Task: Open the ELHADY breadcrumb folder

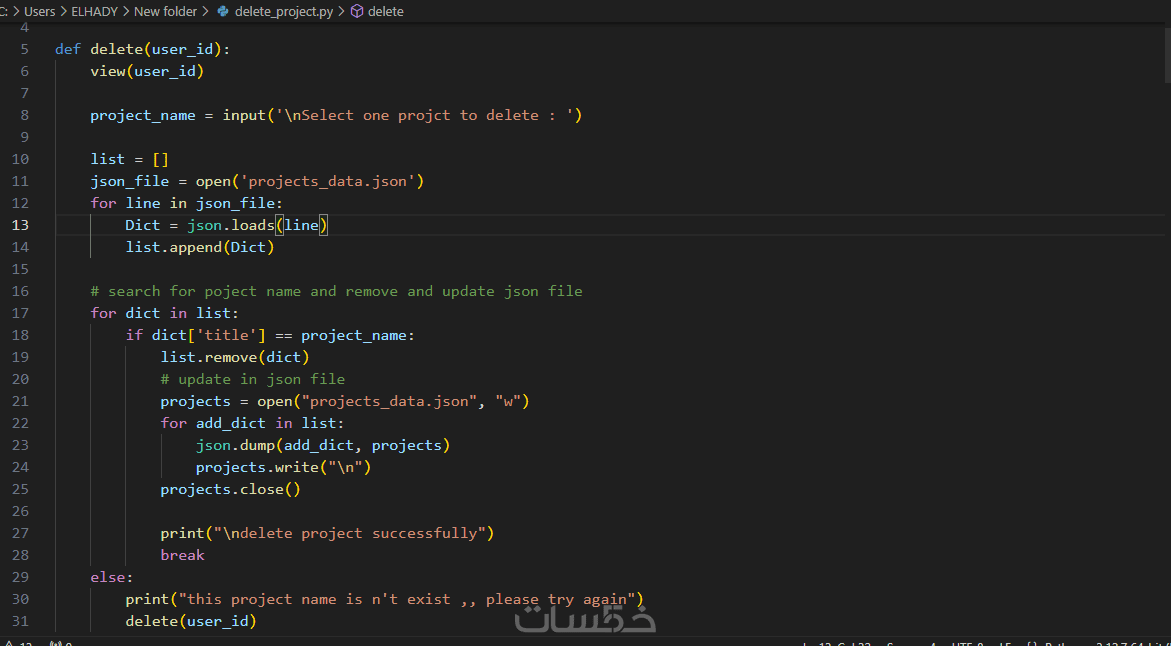Action: pos(93,11)
